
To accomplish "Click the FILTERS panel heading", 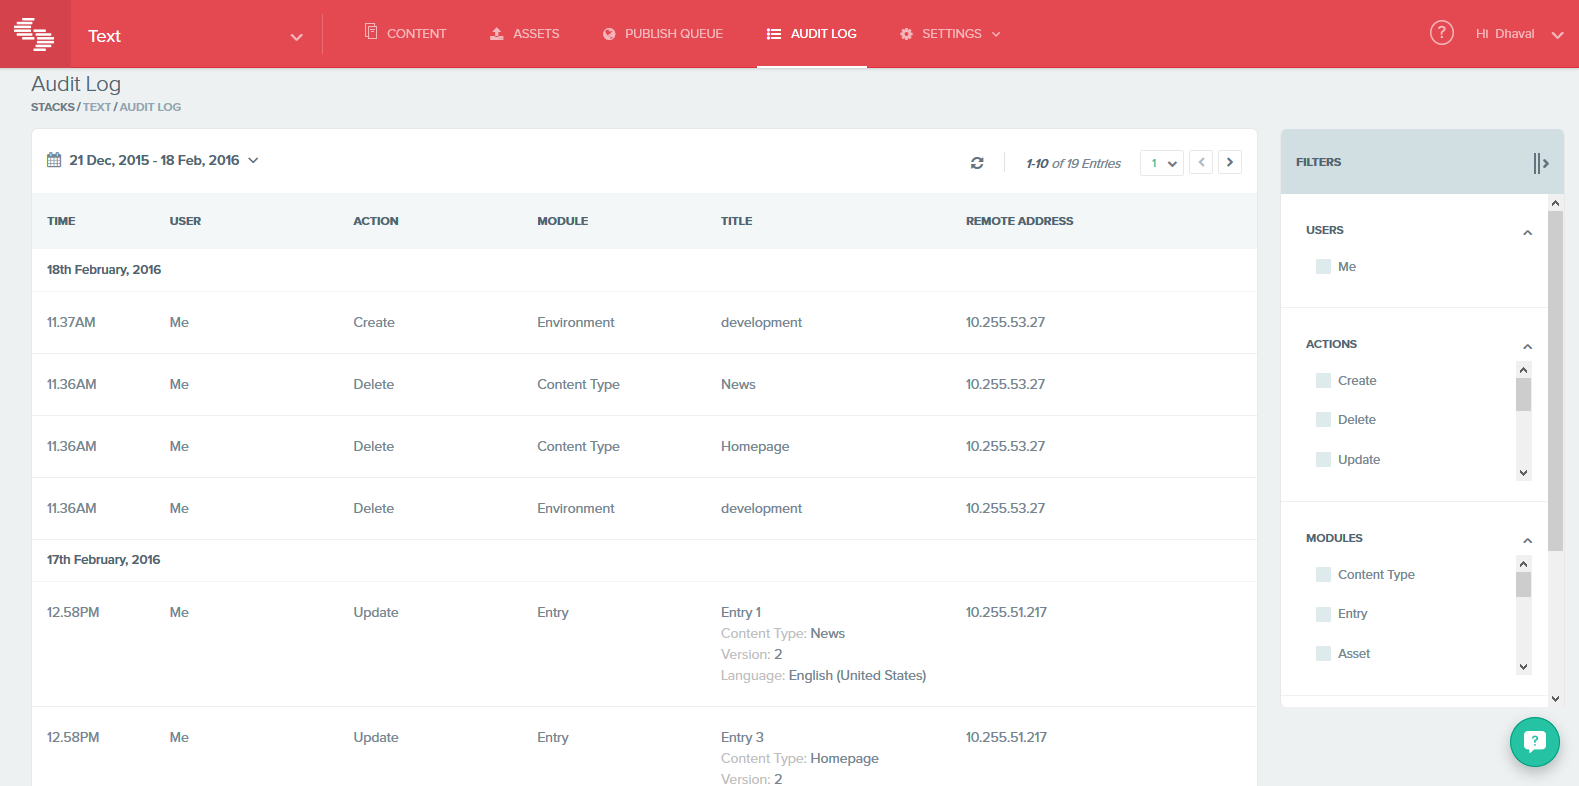I will point(1319,162).
